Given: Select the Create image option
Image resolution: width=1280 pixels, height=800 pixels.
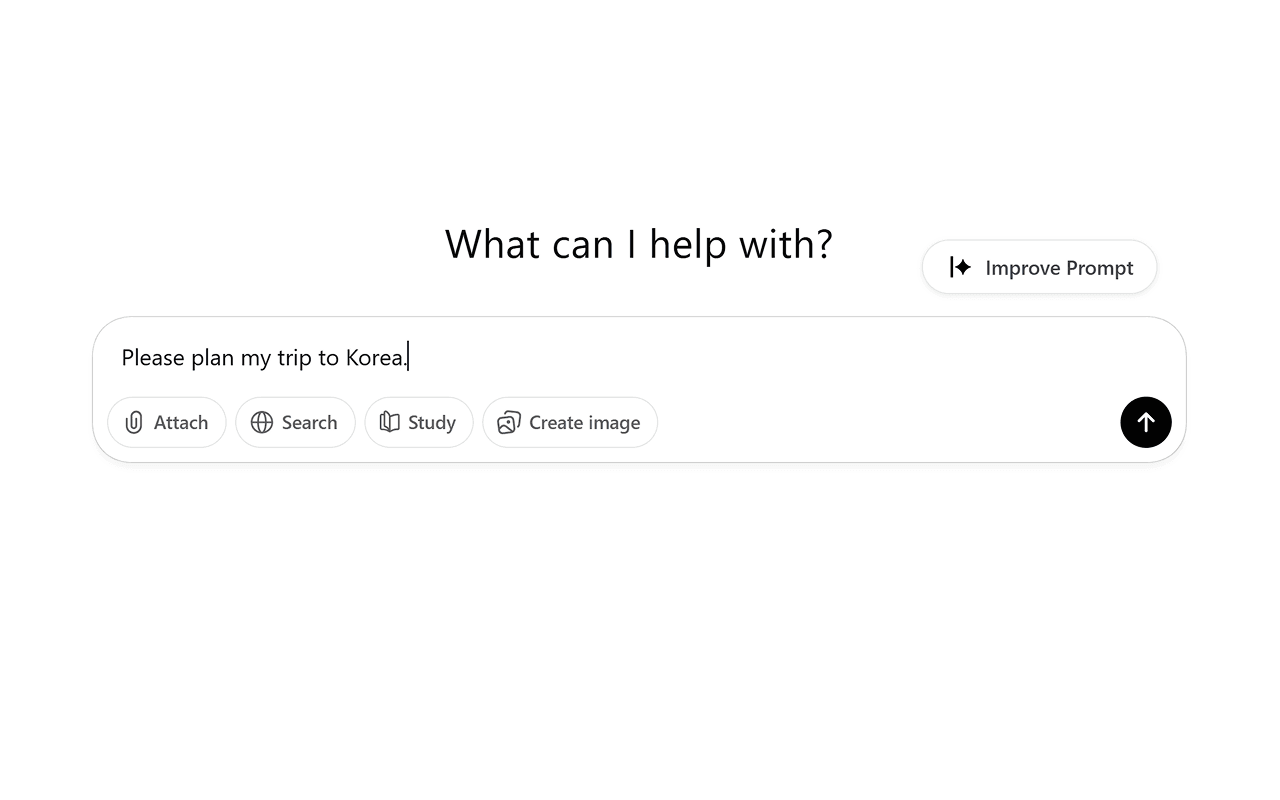Looking at the screenshot, I should click(570, 423).
